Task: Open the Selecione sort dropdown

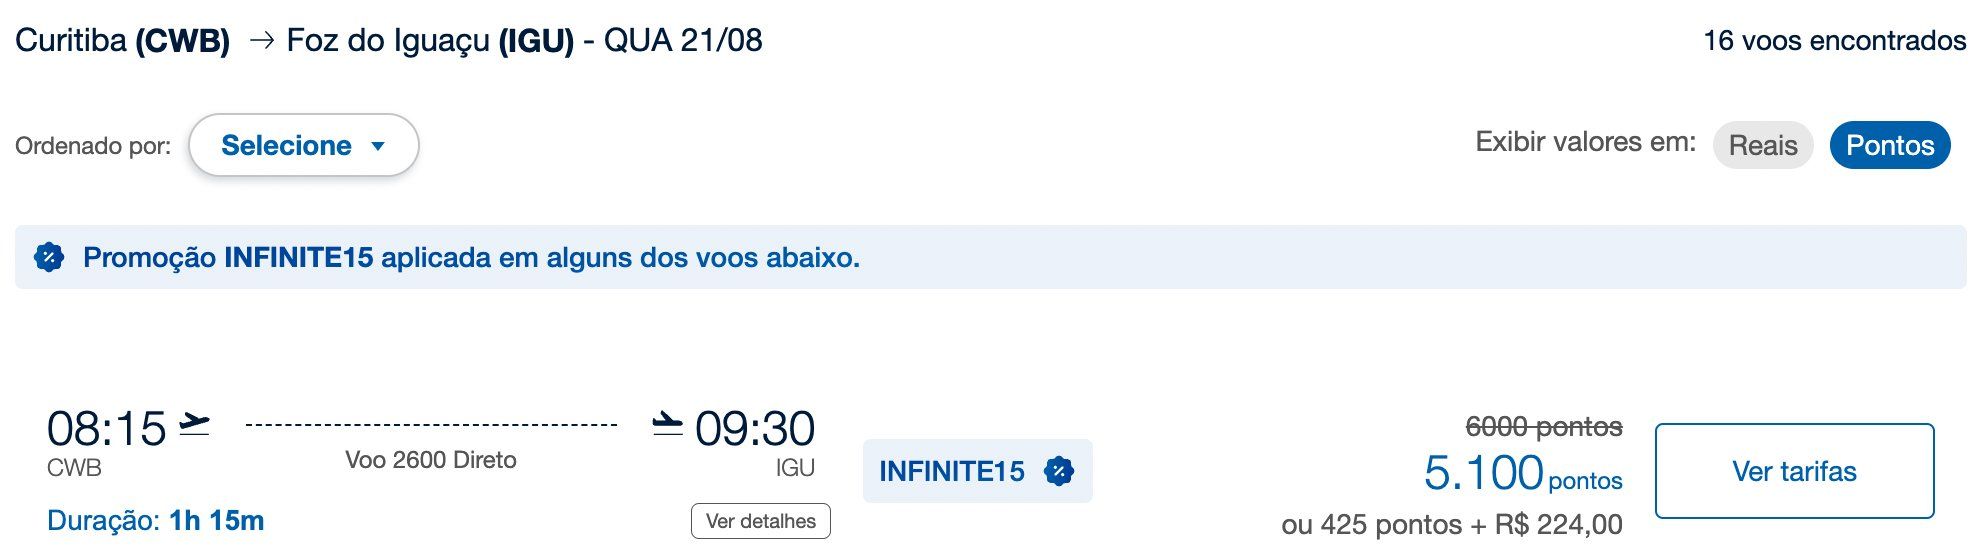Action: pyautogui.click(x=304, y=145)
